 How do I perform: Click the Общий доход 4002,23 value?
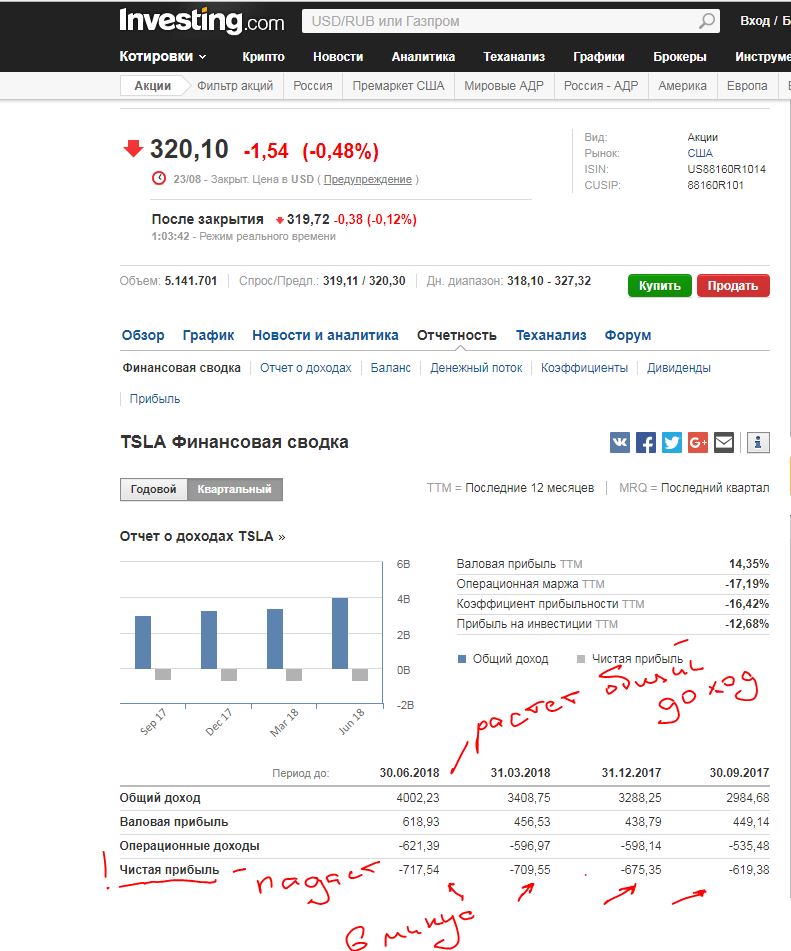coord(418,798)
